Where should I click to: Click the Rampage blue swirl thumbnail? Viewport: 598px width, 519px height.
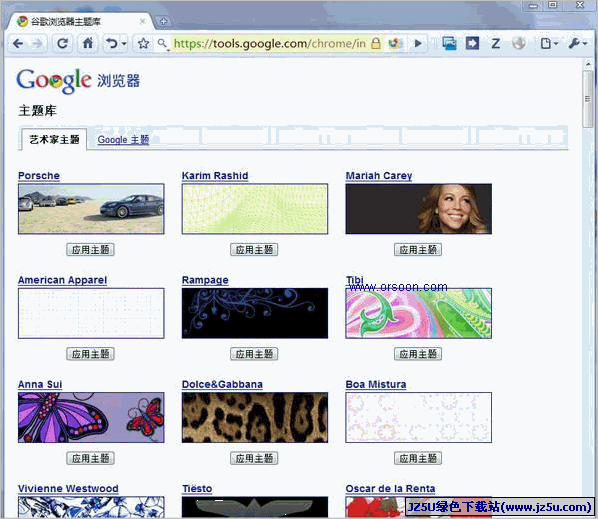tap(255, 313)
